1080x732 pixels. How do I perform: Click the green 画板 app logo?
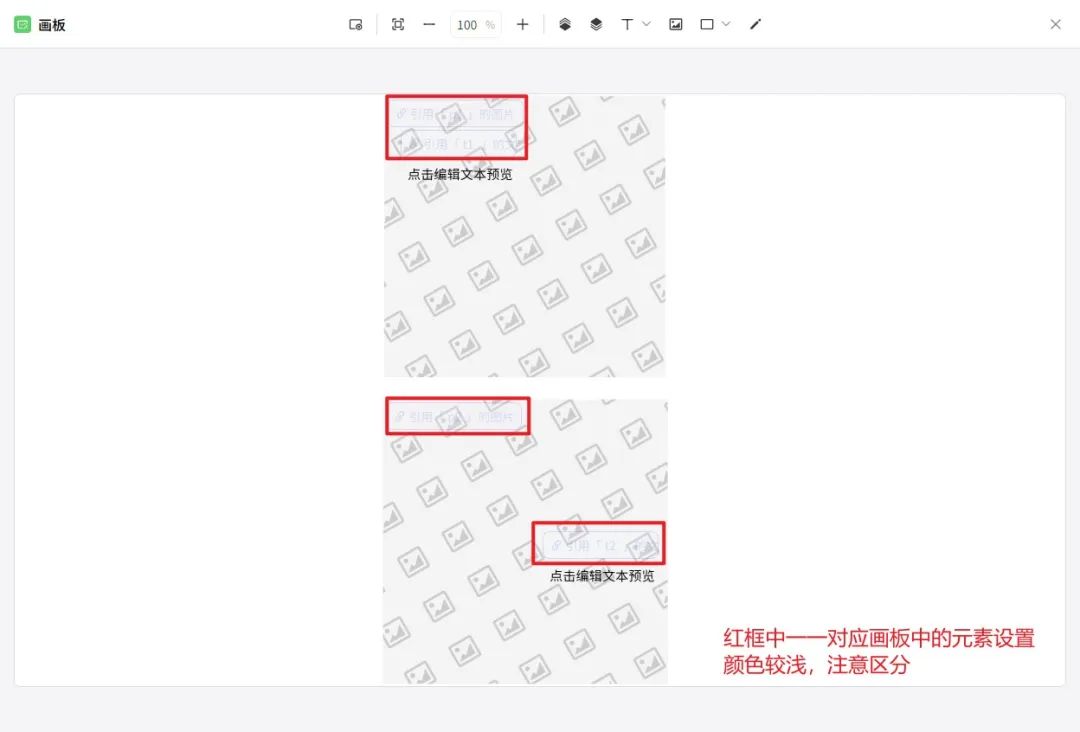pyautogui.click(x=22, y=25)
